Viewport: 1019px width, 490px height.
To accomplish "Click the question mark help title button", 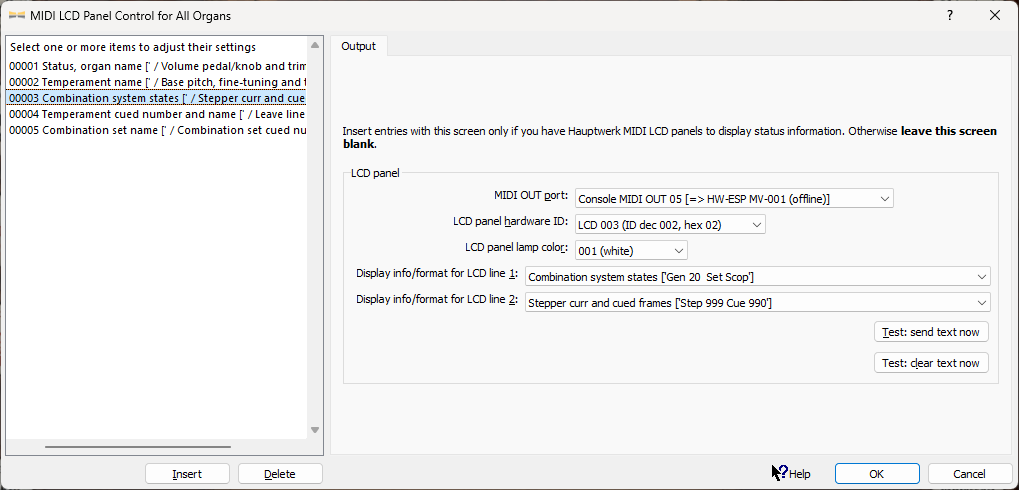I will [x=949, y=15].
